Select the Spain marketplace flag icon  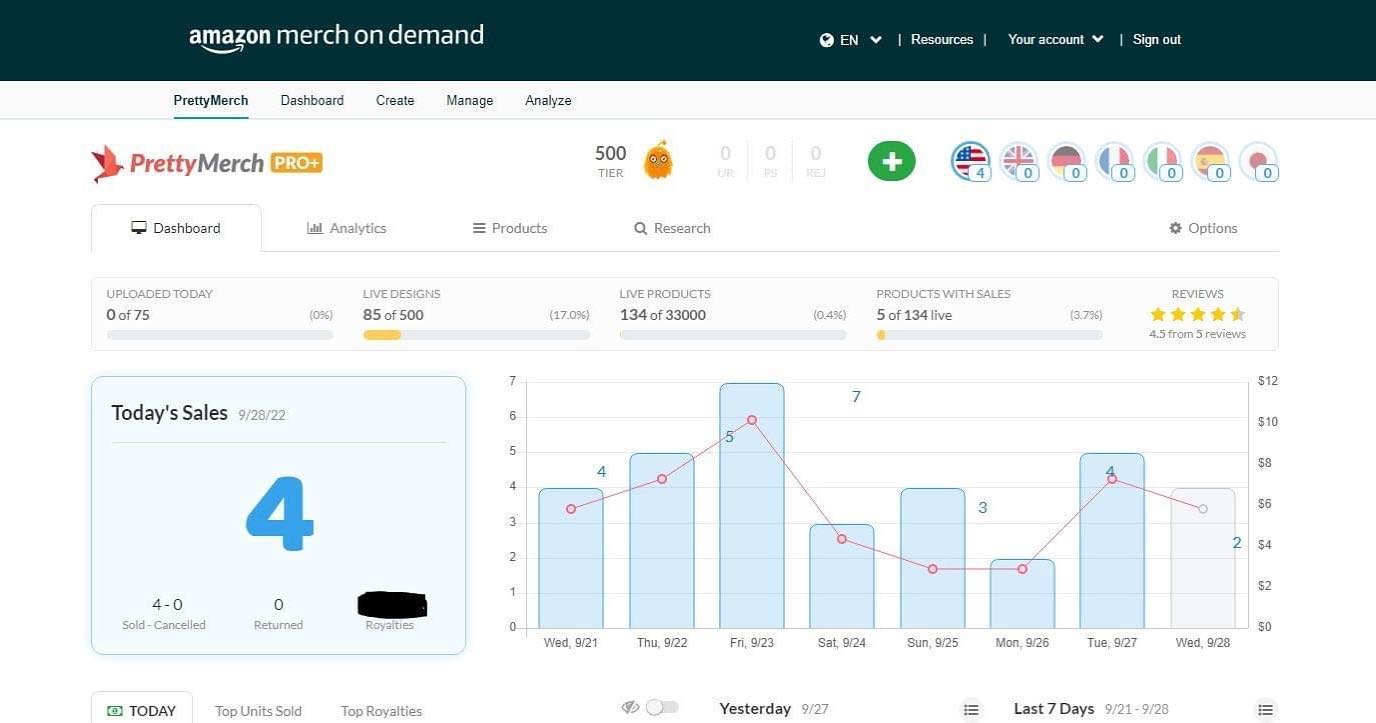click(1210, 161)
